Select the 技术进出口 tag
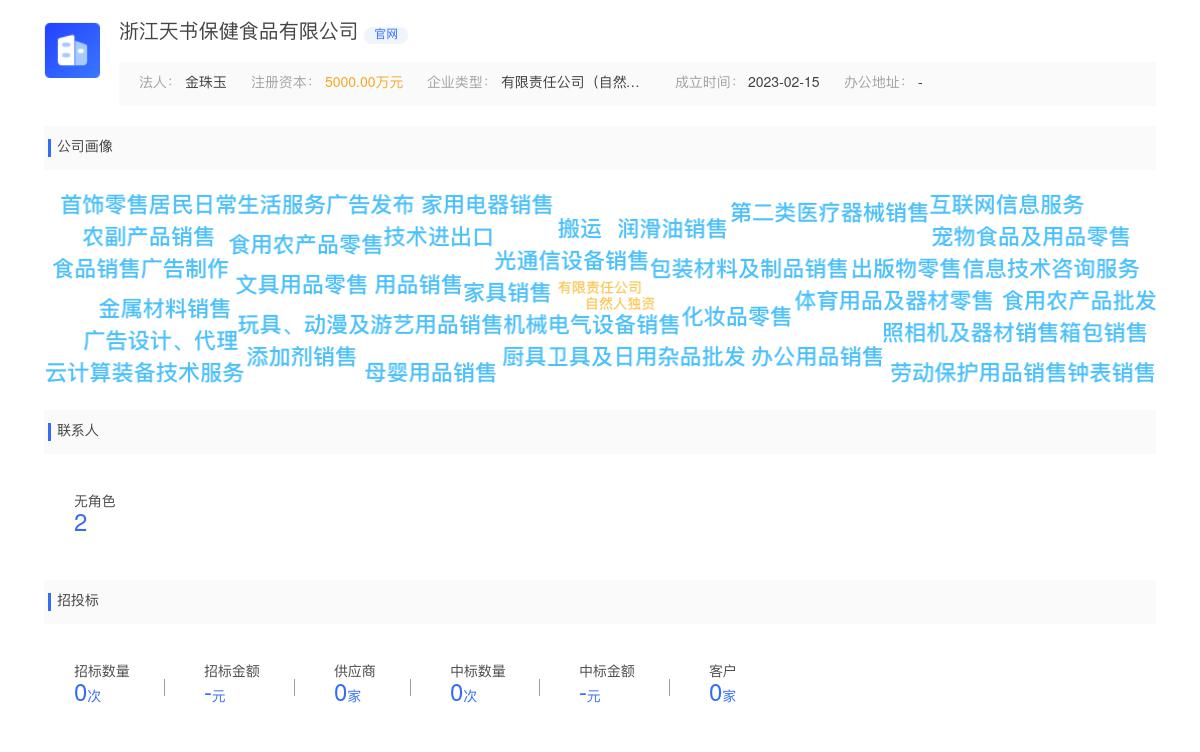1200x752 pixels. pos(439,237)
